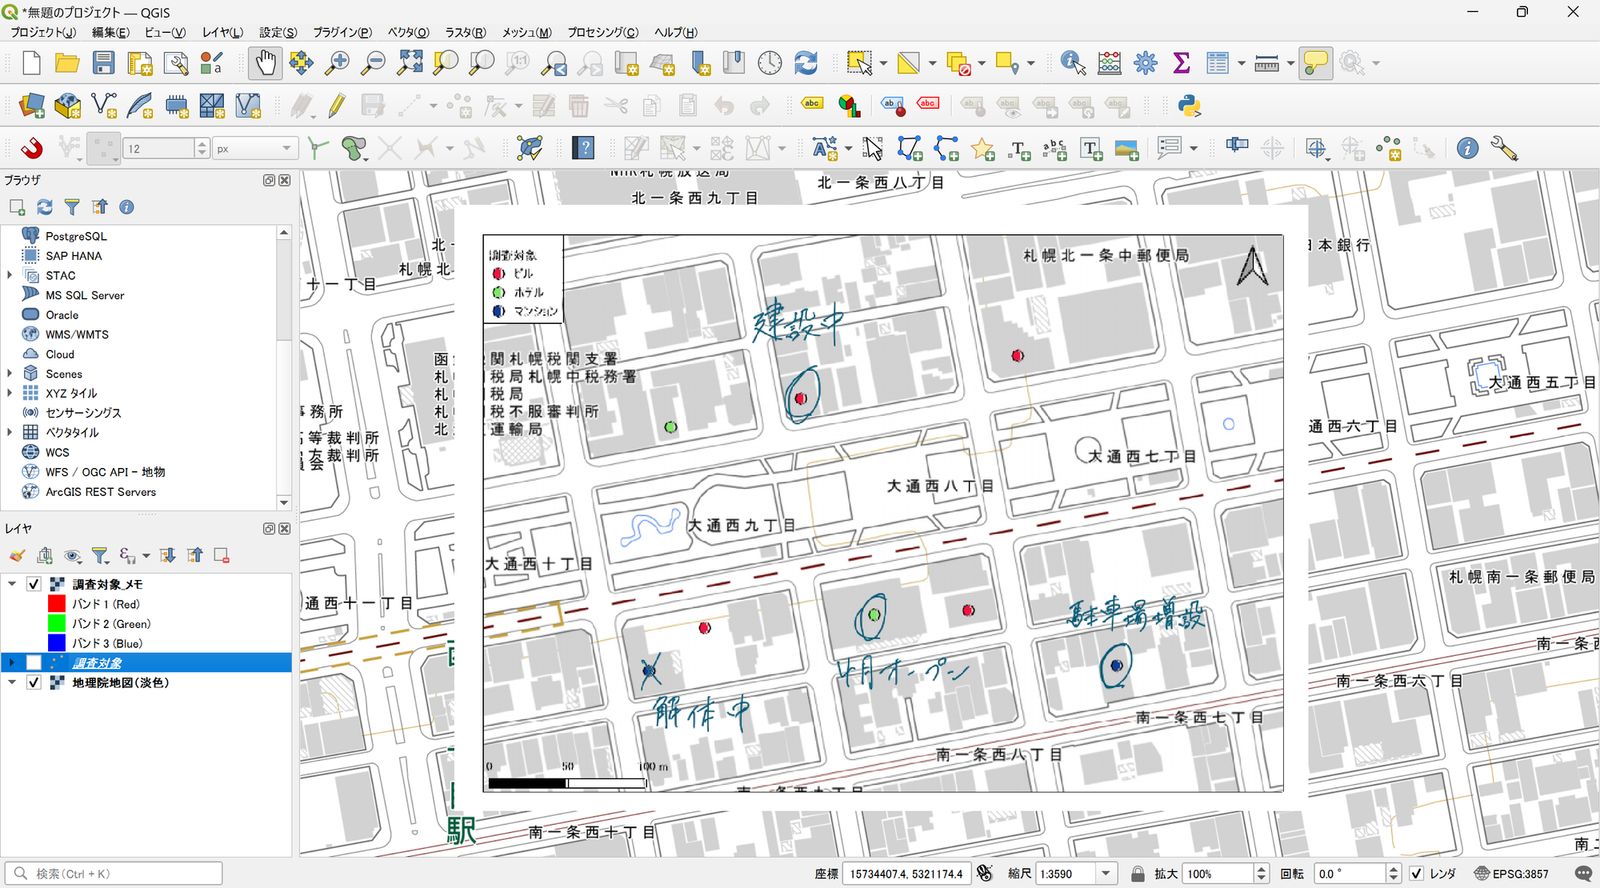Toggle the Map Tips speech bubble icon
The image size is (1600, 888).
pos(1316,64)
